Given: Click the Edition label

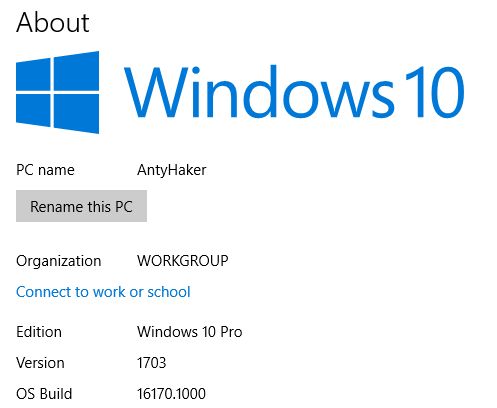Looking at the screenshot, I should click(x=39, y=332).
